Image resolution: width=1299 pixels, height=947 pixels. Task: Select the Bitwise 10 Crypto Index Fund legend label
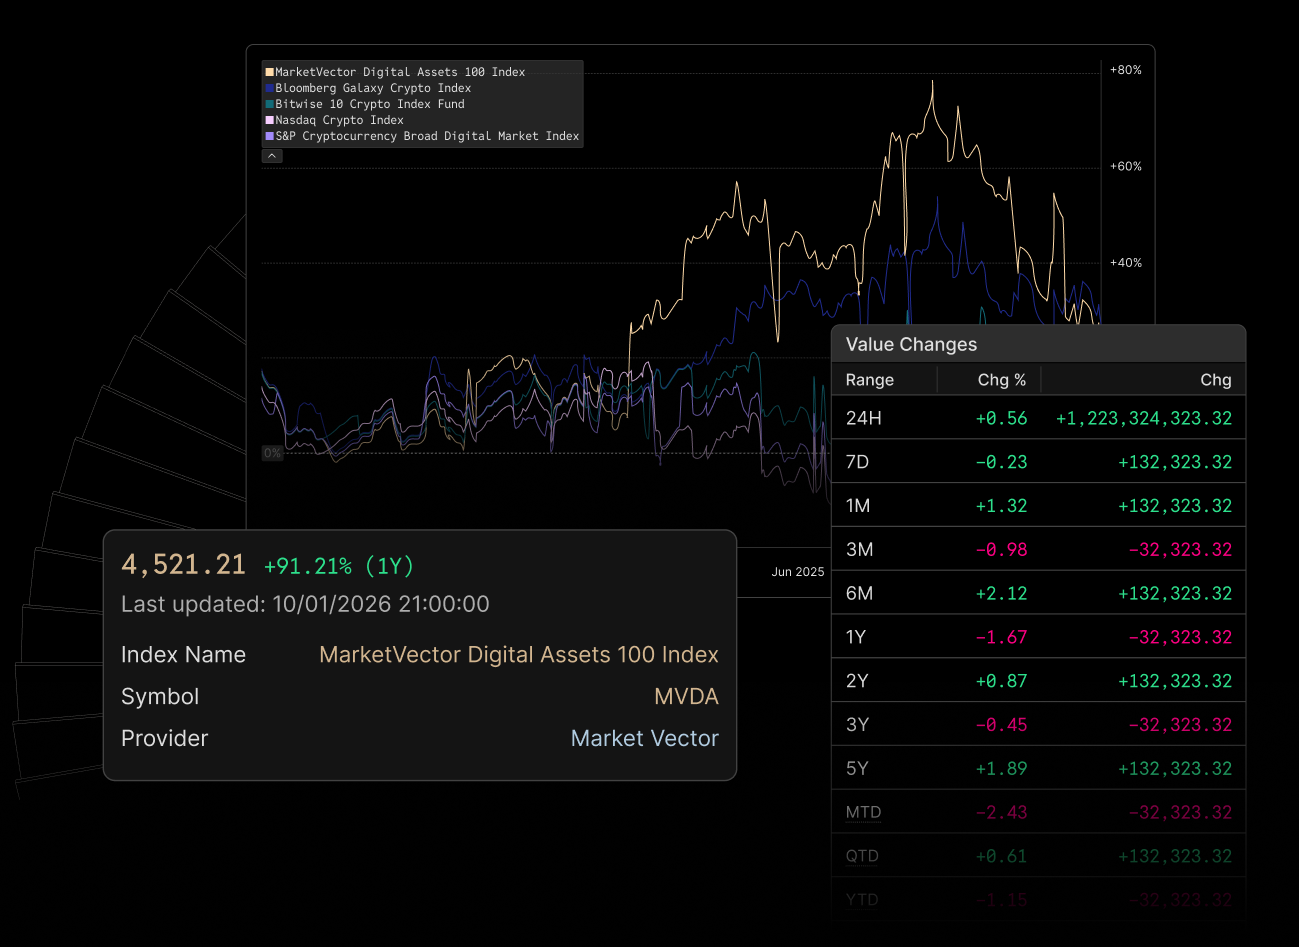point(370,104)
